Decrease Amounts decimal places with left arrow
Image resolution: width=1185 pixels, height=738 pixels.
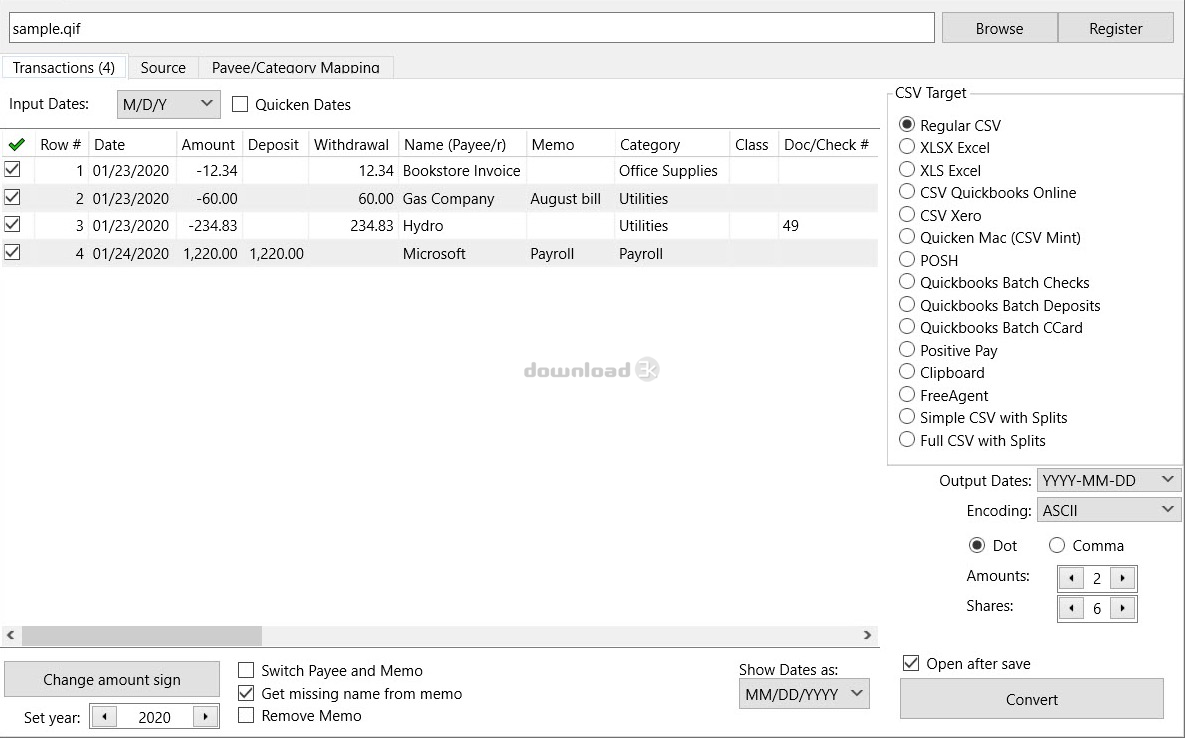tap(1071, 579)
